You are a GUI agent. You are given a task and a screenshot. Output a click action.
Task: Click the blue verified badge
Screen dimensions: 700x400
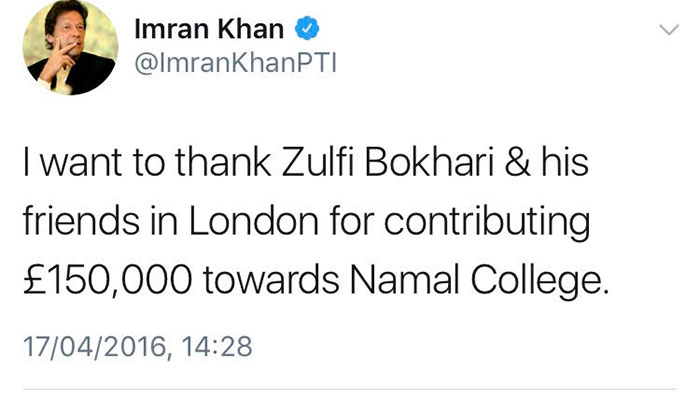(307, 28)
